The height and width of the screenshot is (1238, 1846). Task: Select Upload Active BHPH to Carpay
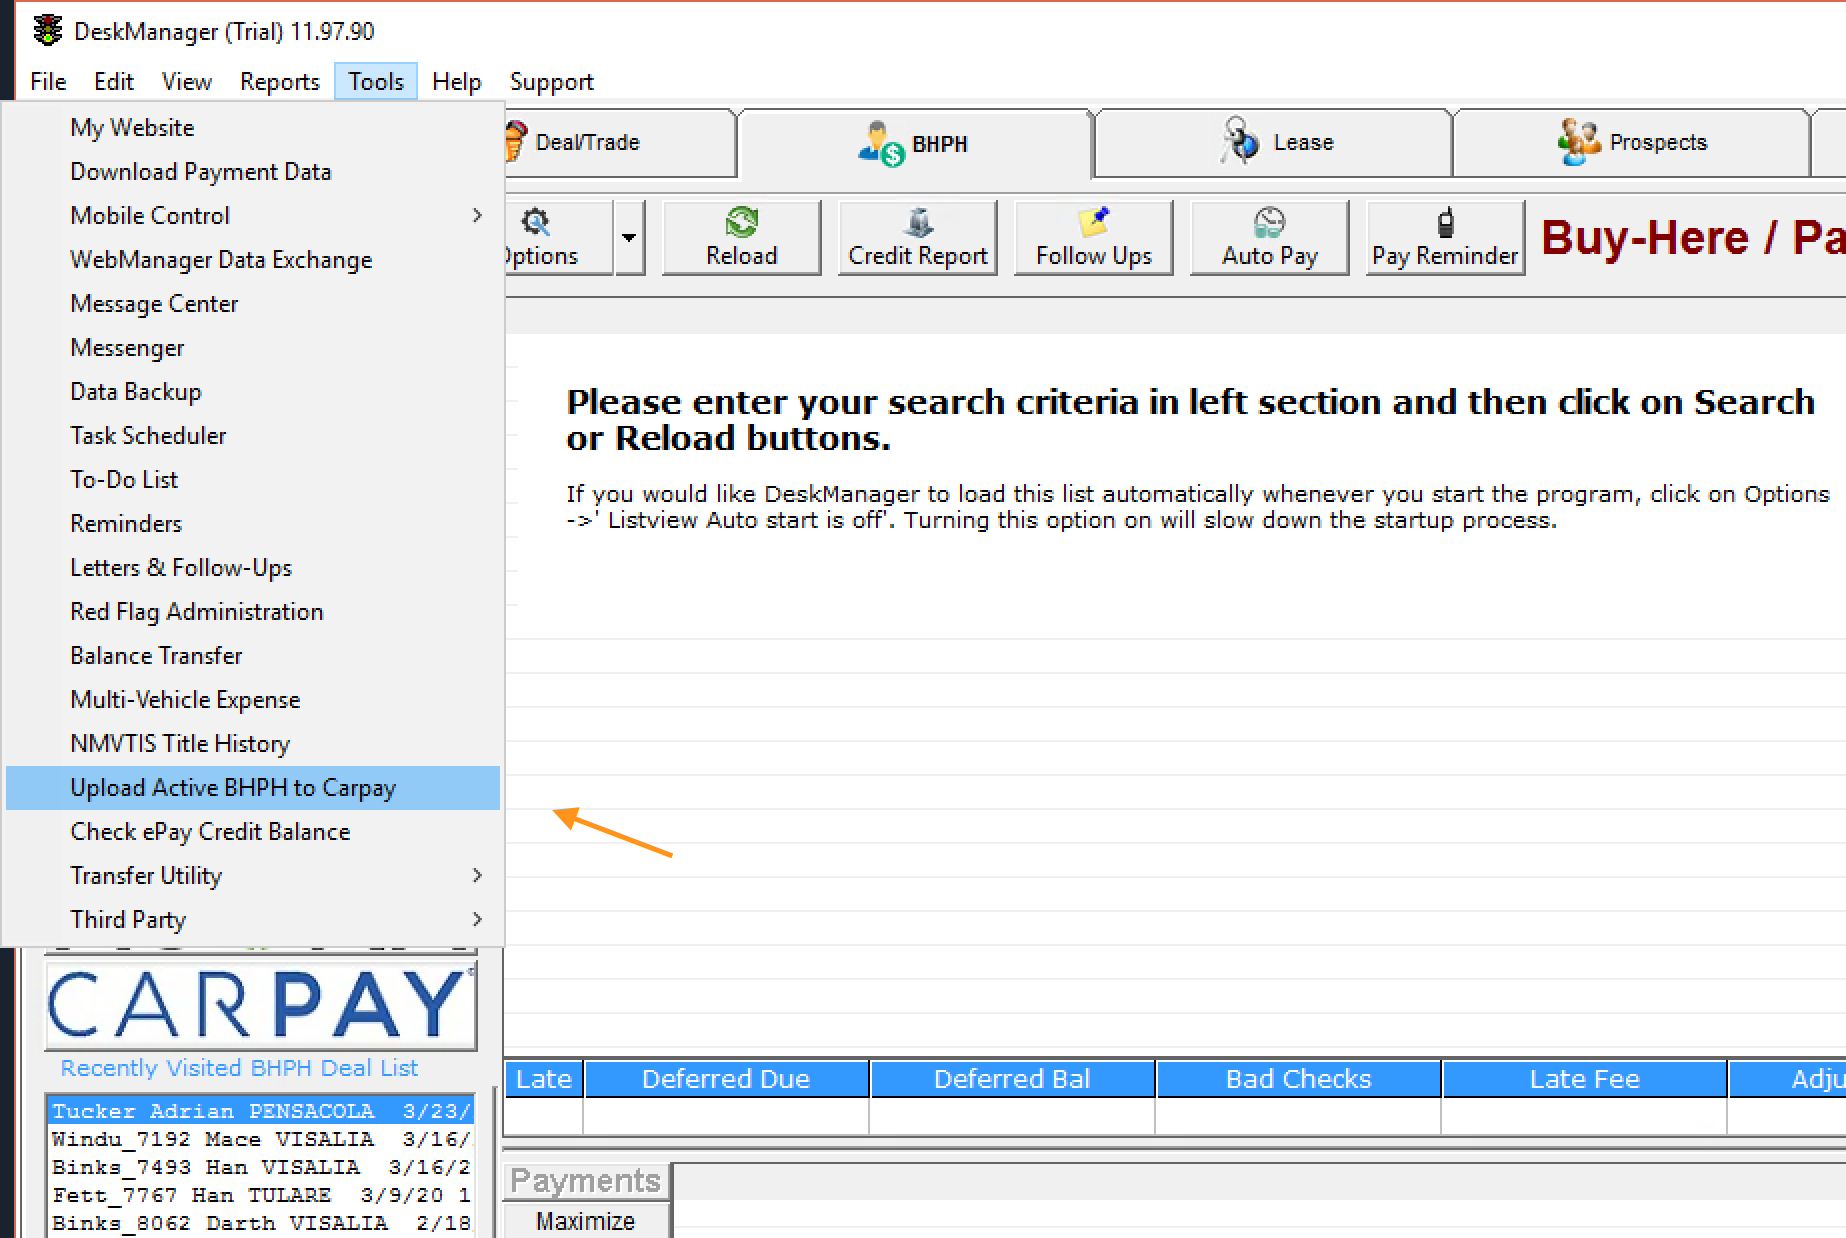click(233, 788)
